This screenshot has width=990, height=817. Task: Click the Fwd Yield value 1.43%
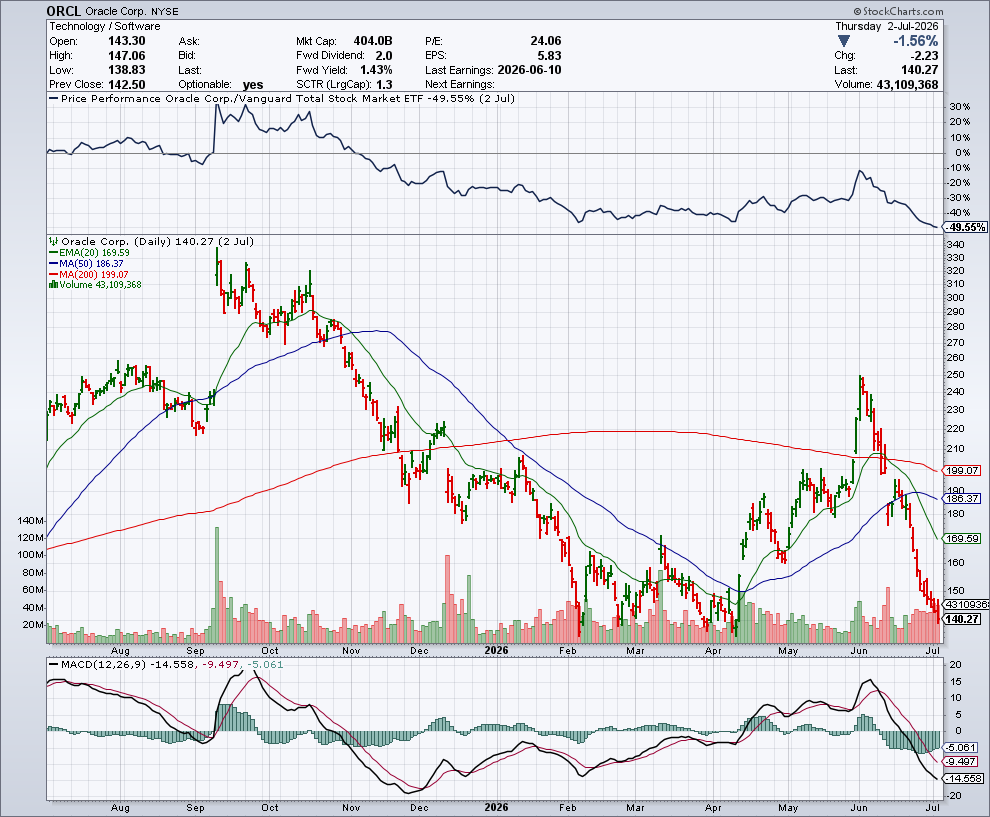[x=376, y=70]
